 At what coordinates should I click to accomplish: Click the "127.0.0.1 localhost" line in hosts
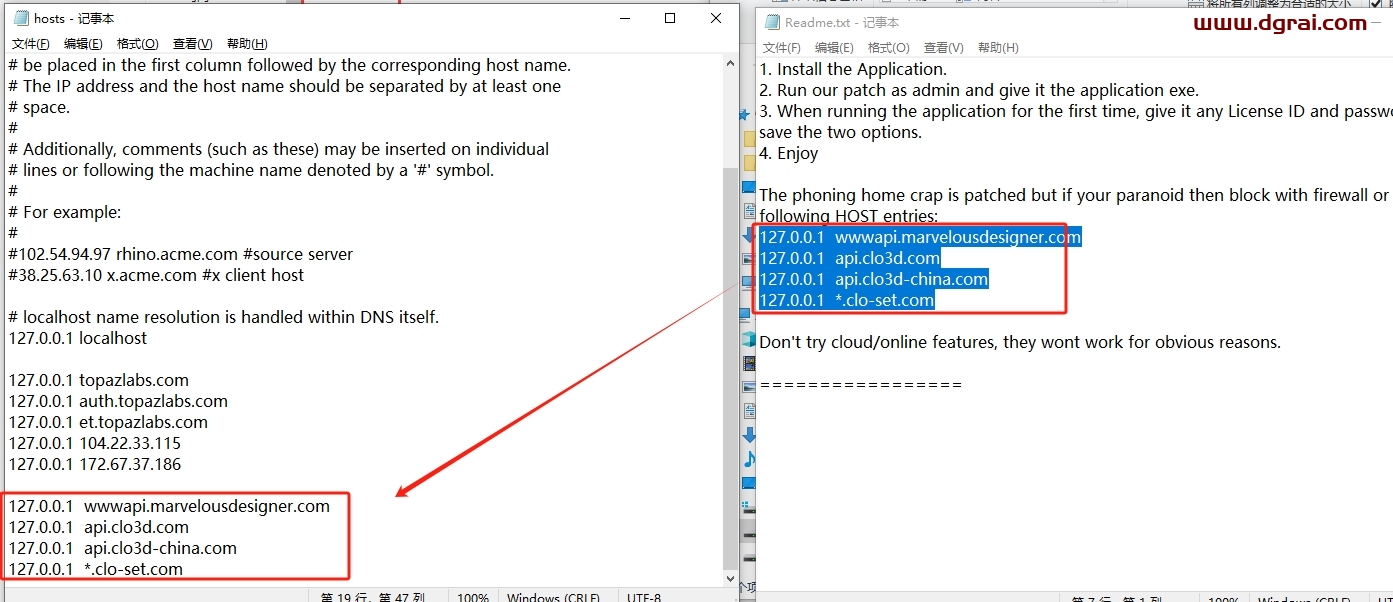pos(78,338)
